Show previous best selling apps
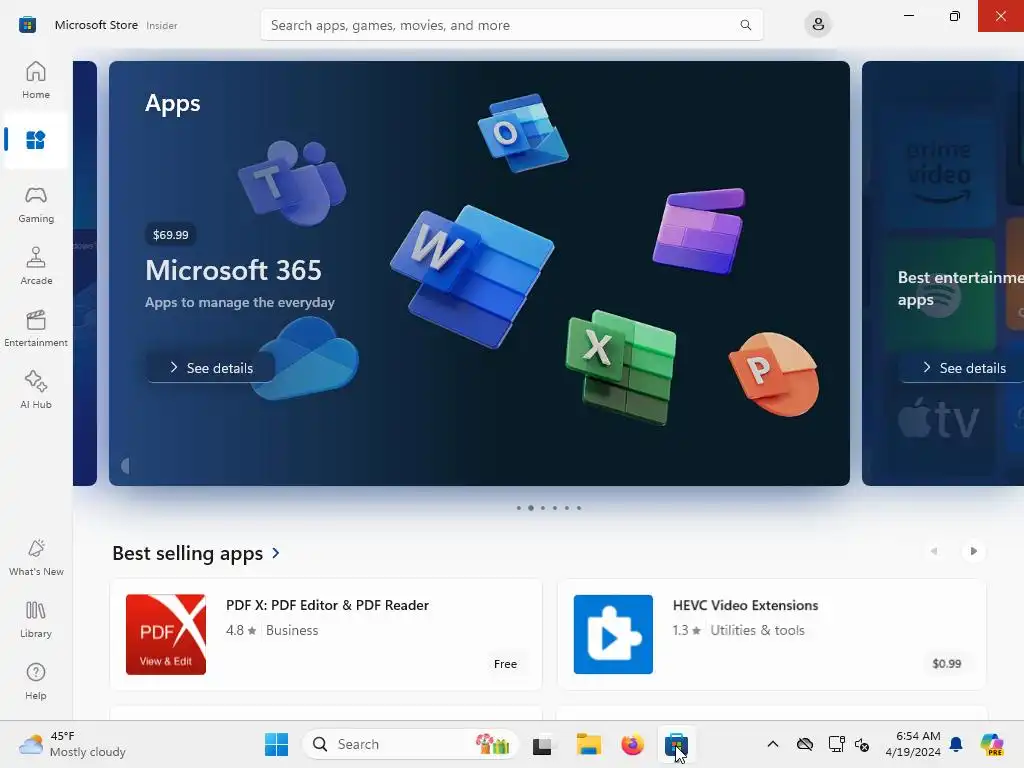1024x768 pixels. coord(934,551)
